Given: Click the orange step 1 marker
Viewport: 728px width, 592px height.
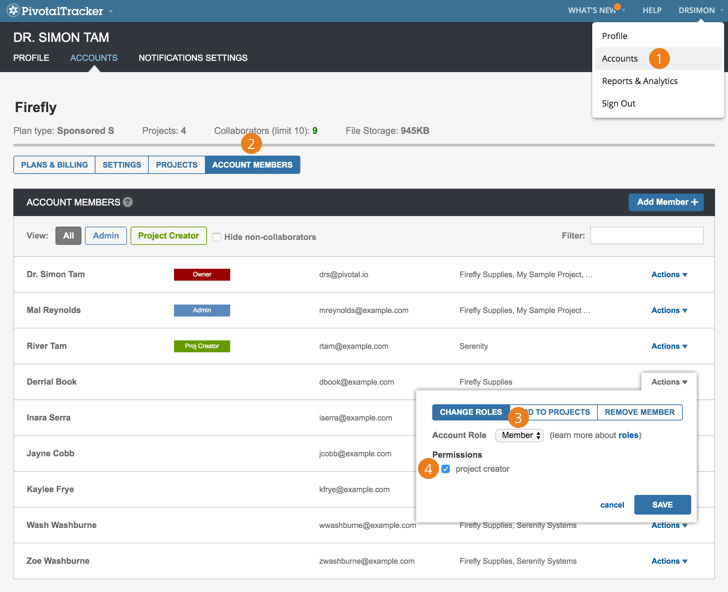Looking at the screenshot, I should 658,58.
